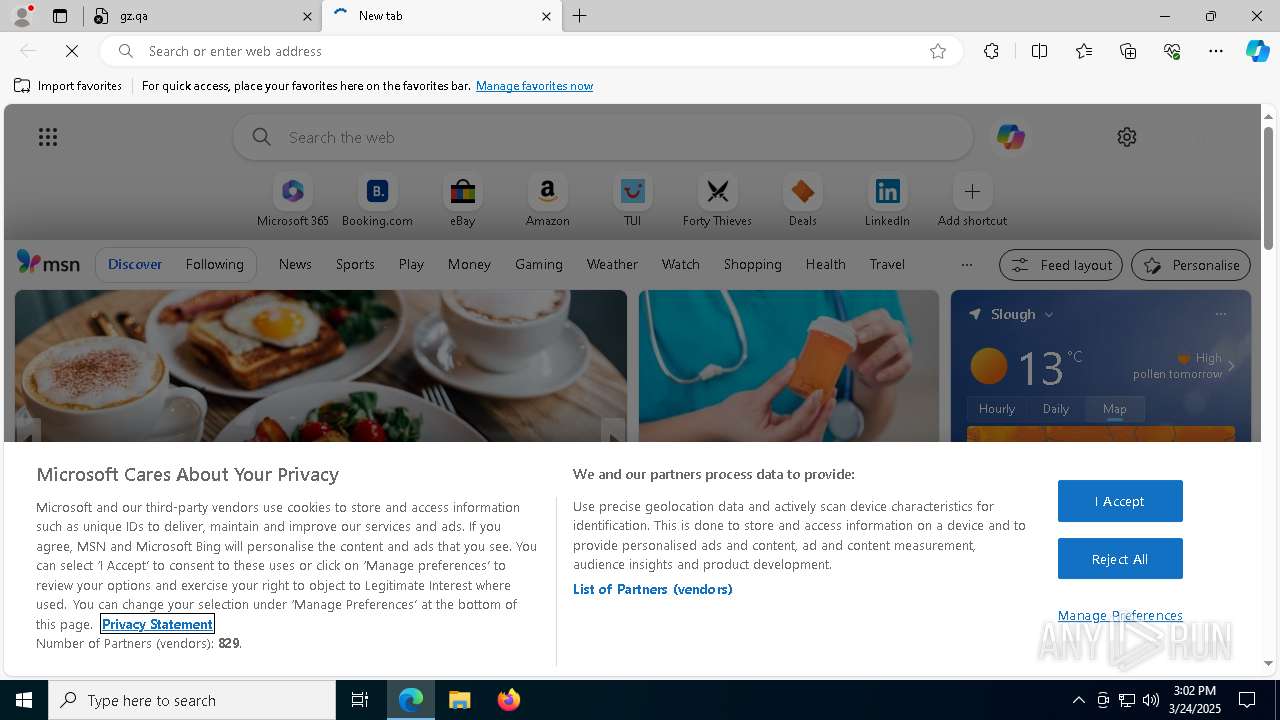Open File Explorer from the taskbar
The image size is (1280, 720).
(460, 700)
